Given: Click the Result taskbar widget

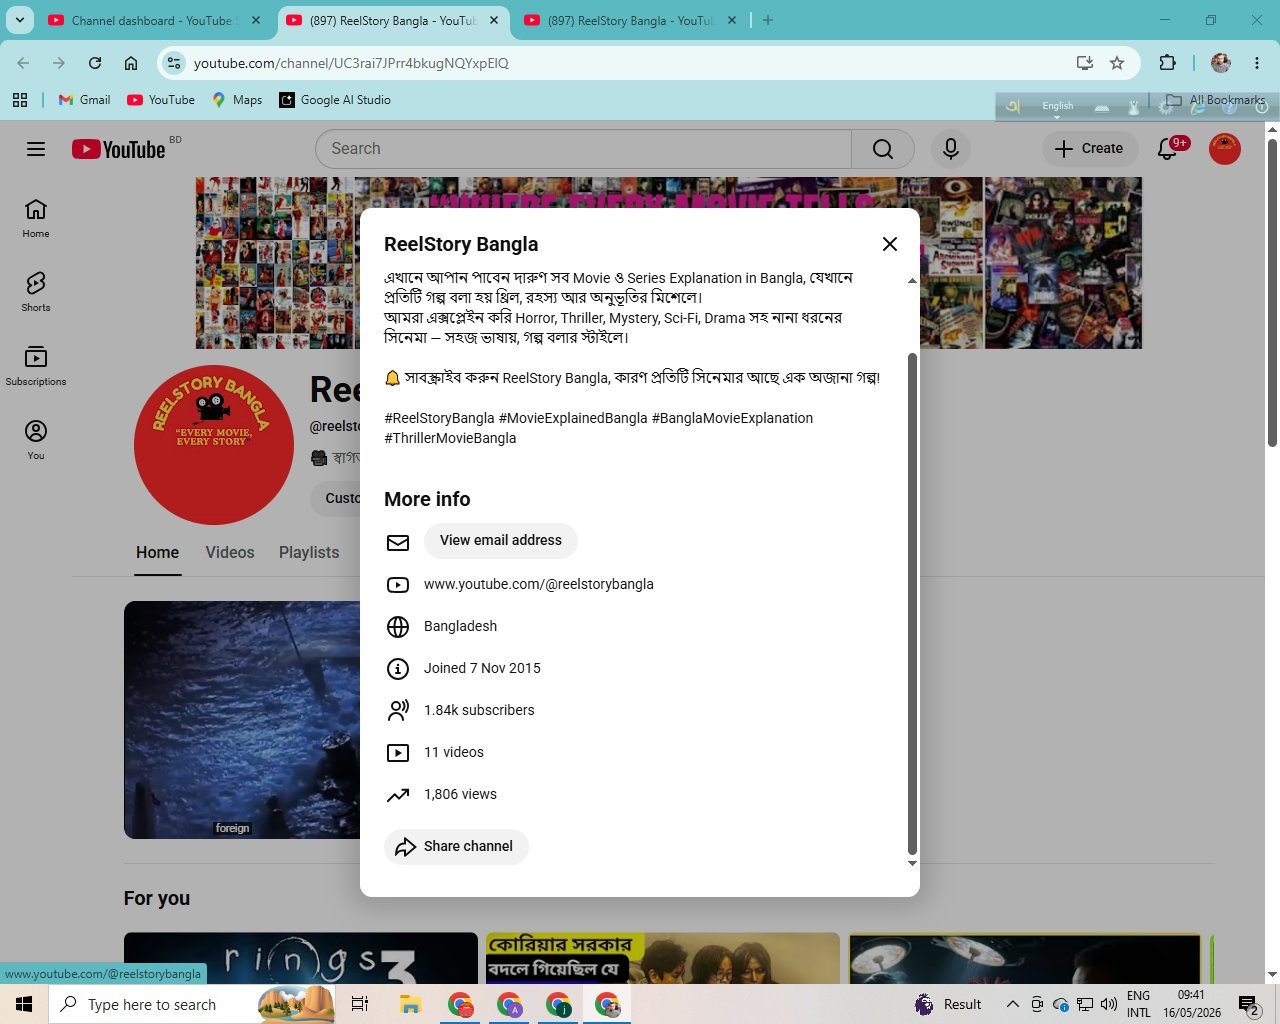Looking at the screenshot, I should point(948,1004).
